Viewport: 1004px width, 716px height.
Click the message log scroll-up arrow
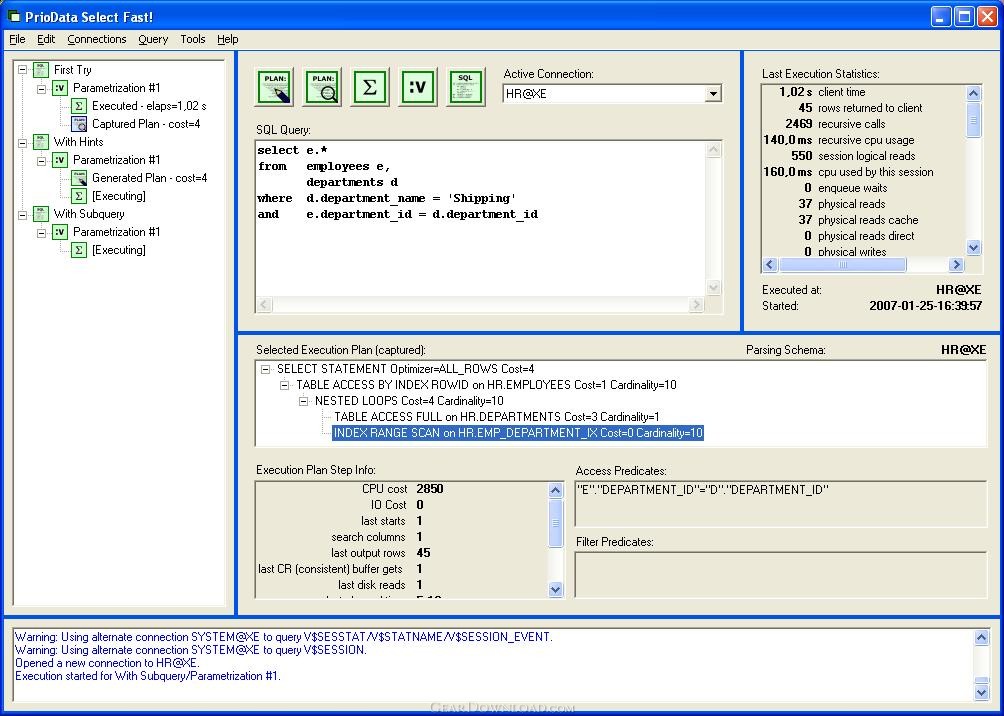pos(981,637)
